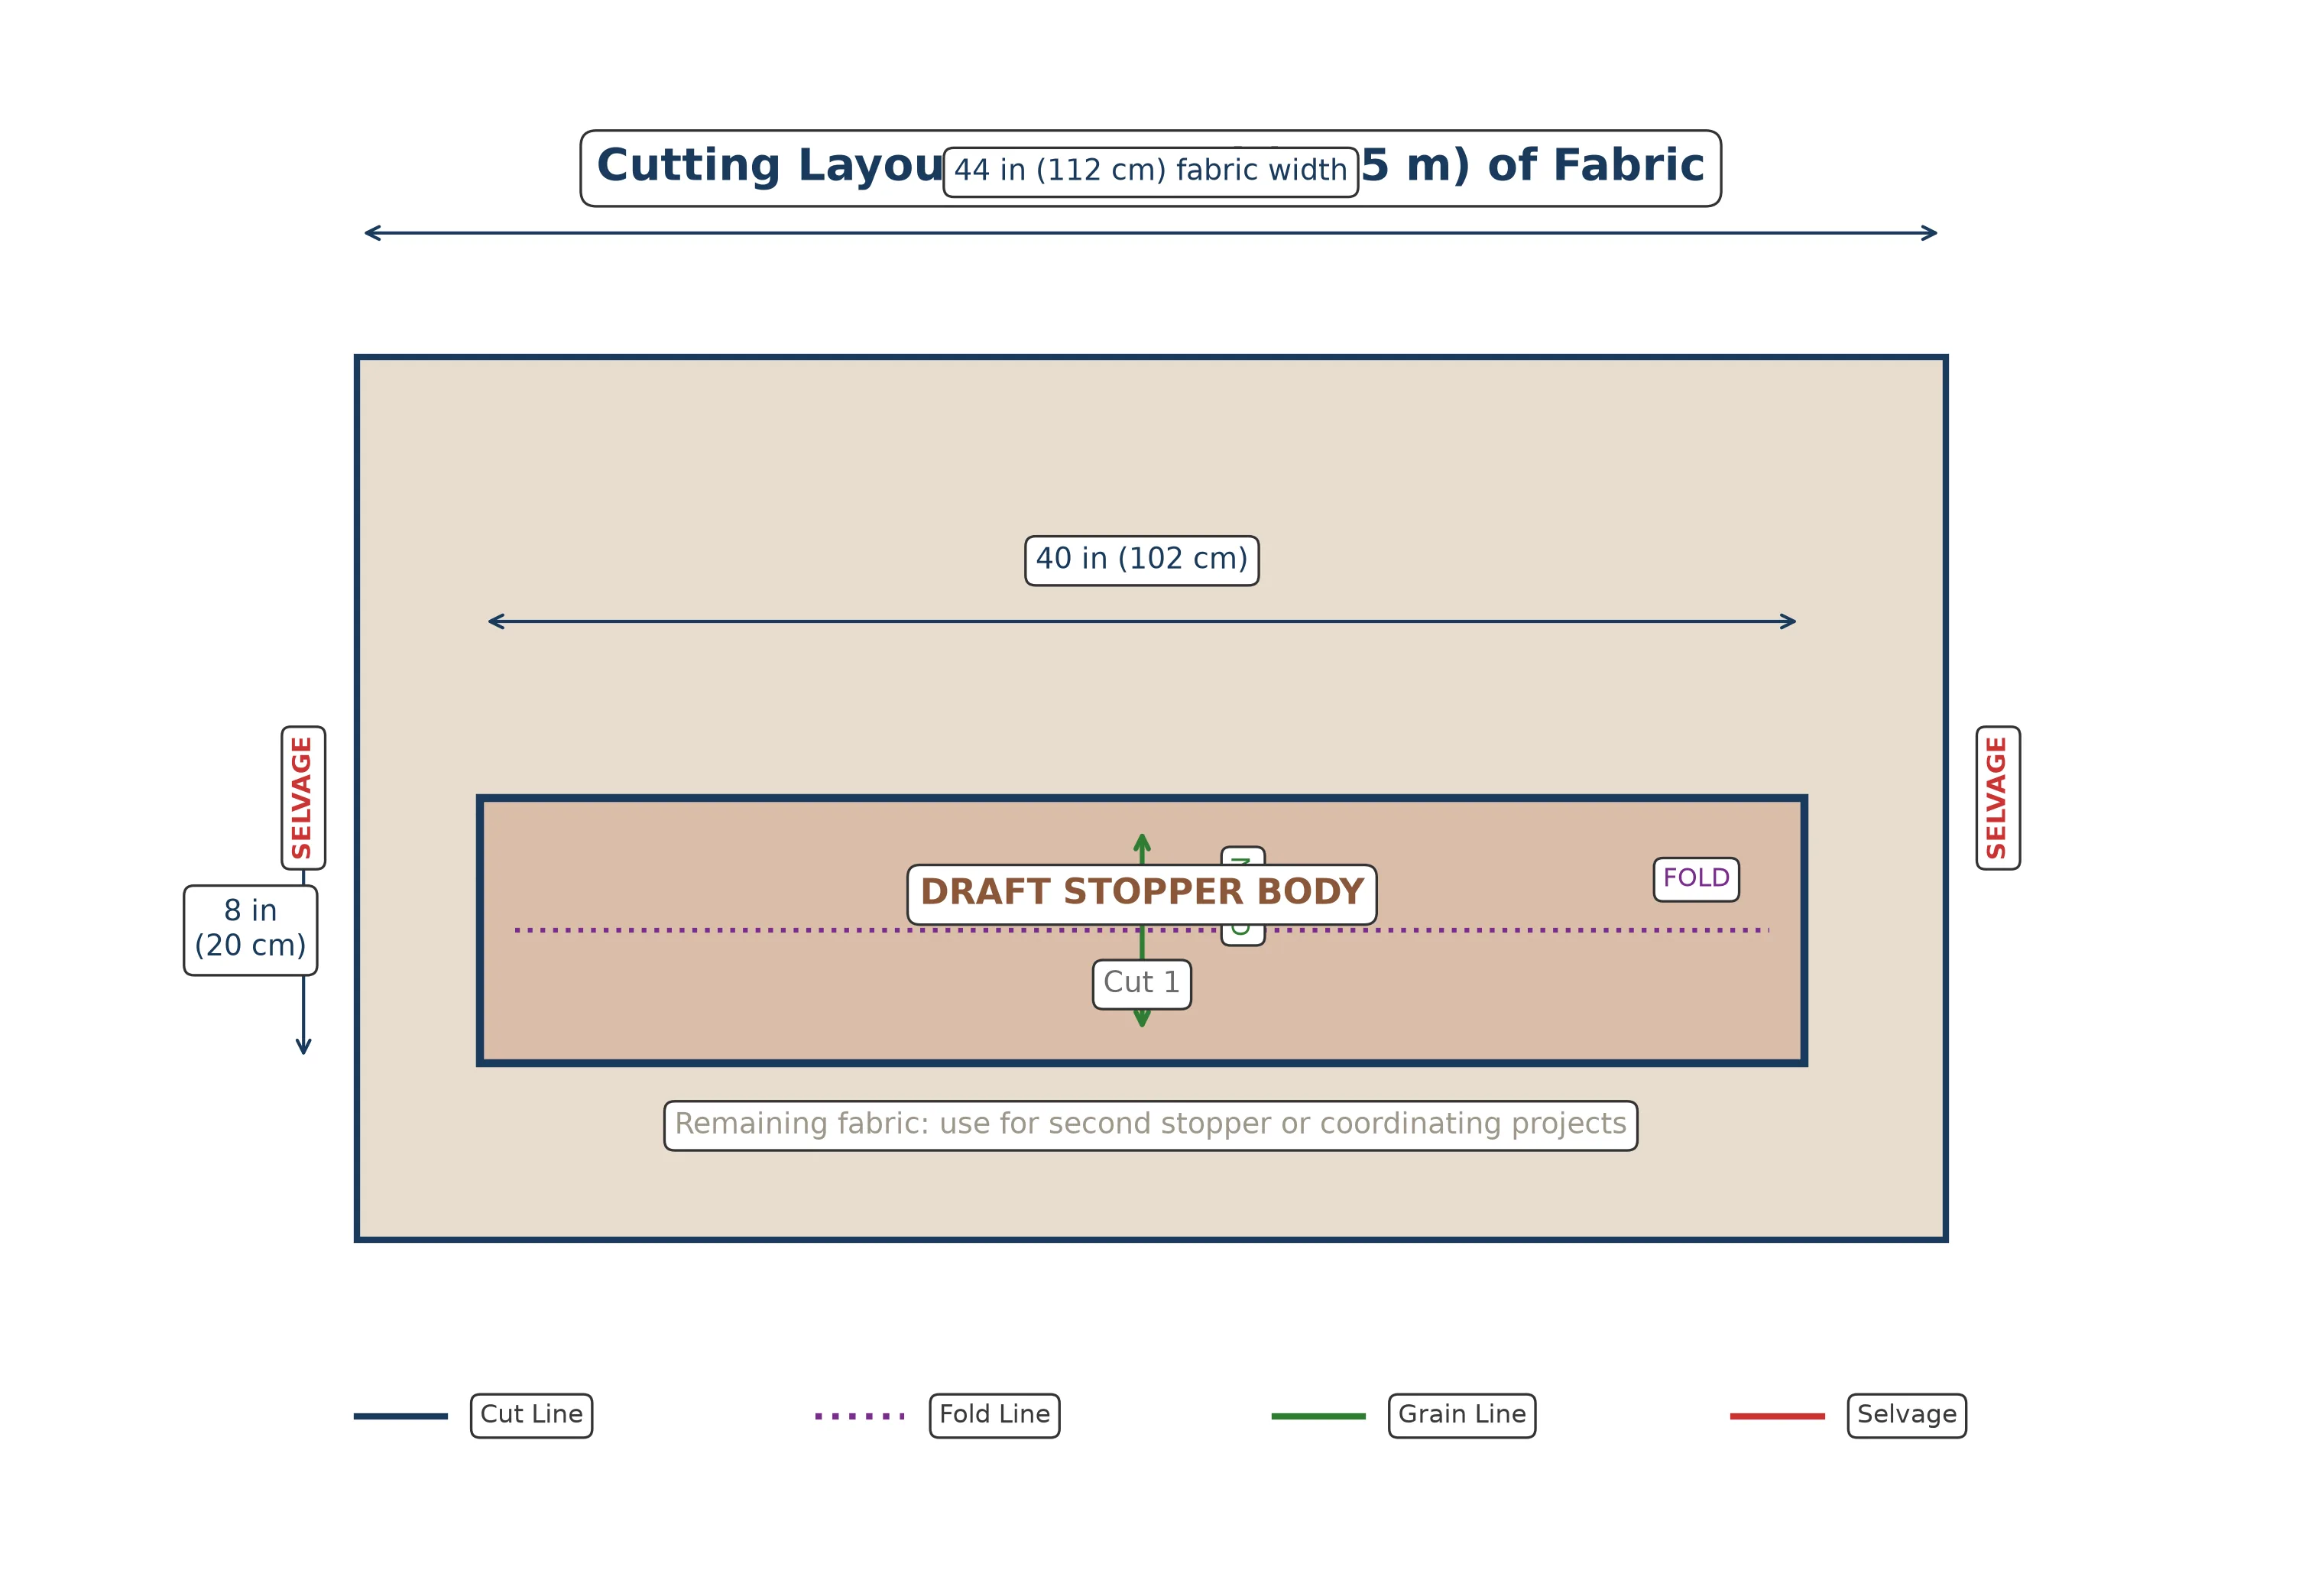Click the green Grain Line legend swatch
Viewport: 2302px width, 1596px height.
tap(1318, 1416)
